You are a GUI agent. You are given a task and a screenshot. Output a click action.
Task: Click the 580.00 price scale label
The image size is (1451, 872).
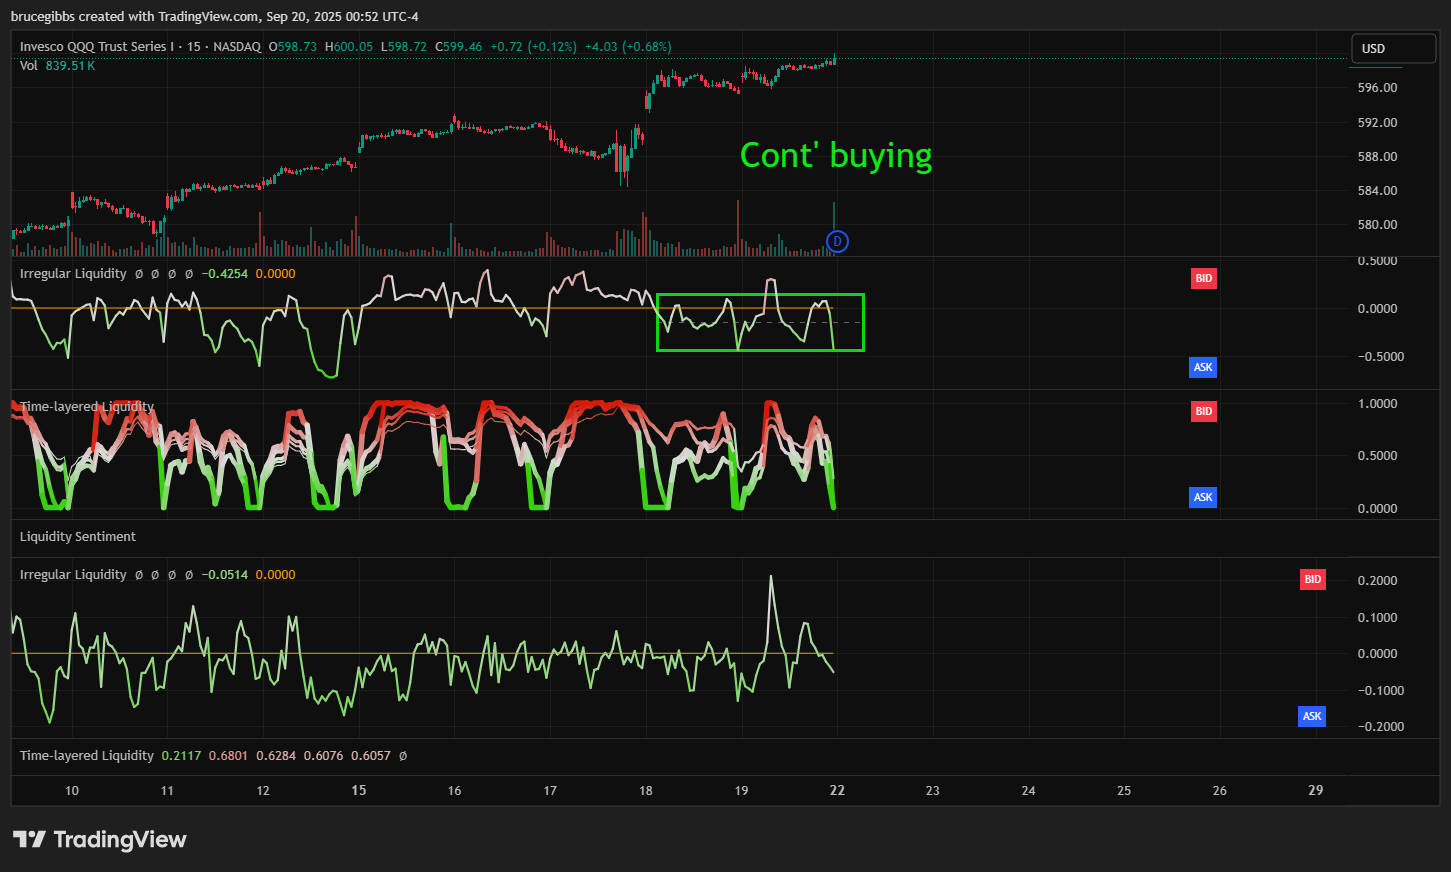tap(1377, 224)
